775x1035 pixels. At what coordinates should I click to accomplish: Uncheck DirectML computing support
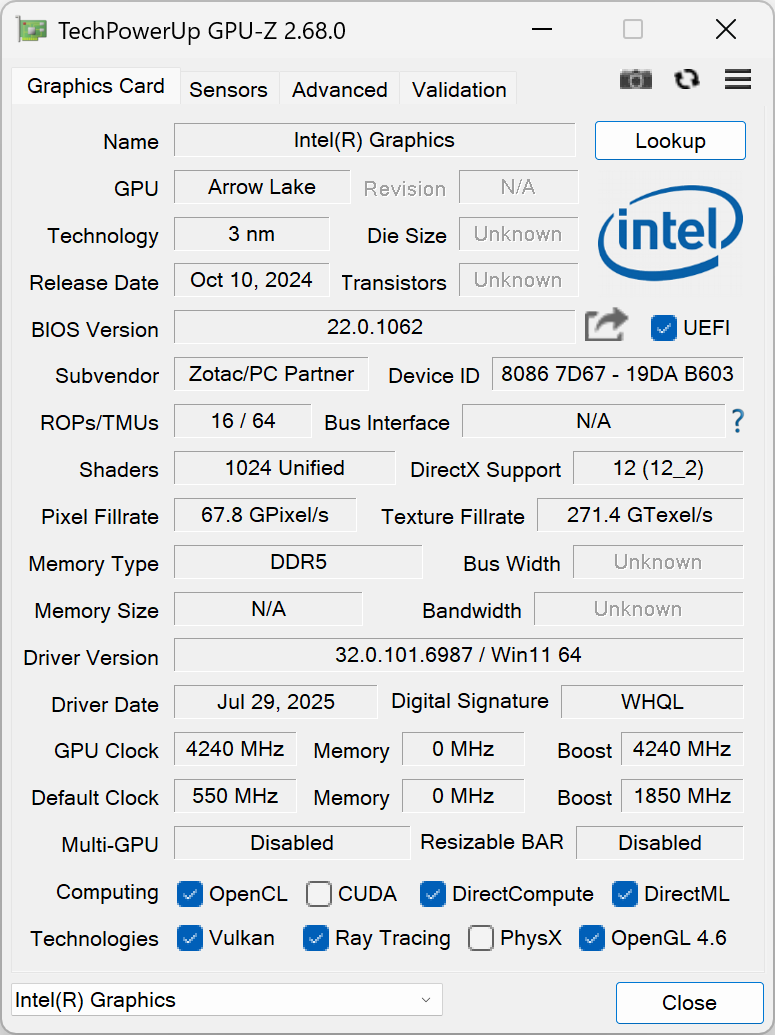624,894
